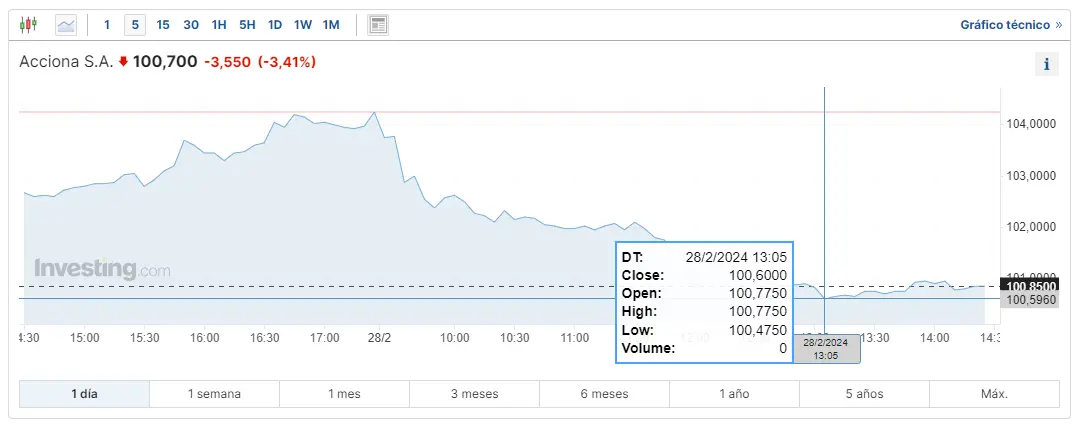This screenshot has width=1083, height=428.
Task: Click the red down arrow next to Acciona
Action: point(123,62)
